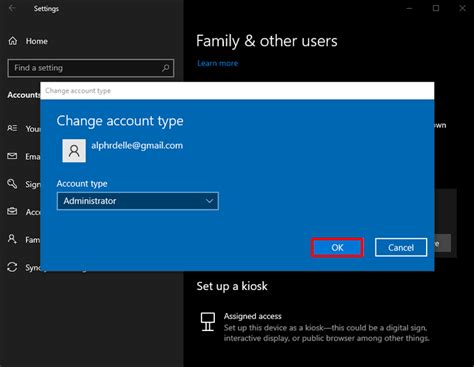The width and height of the screenshot is (474, 367).
Task: Click the Family & other users person icon
Action: click(x=12, y=239)
